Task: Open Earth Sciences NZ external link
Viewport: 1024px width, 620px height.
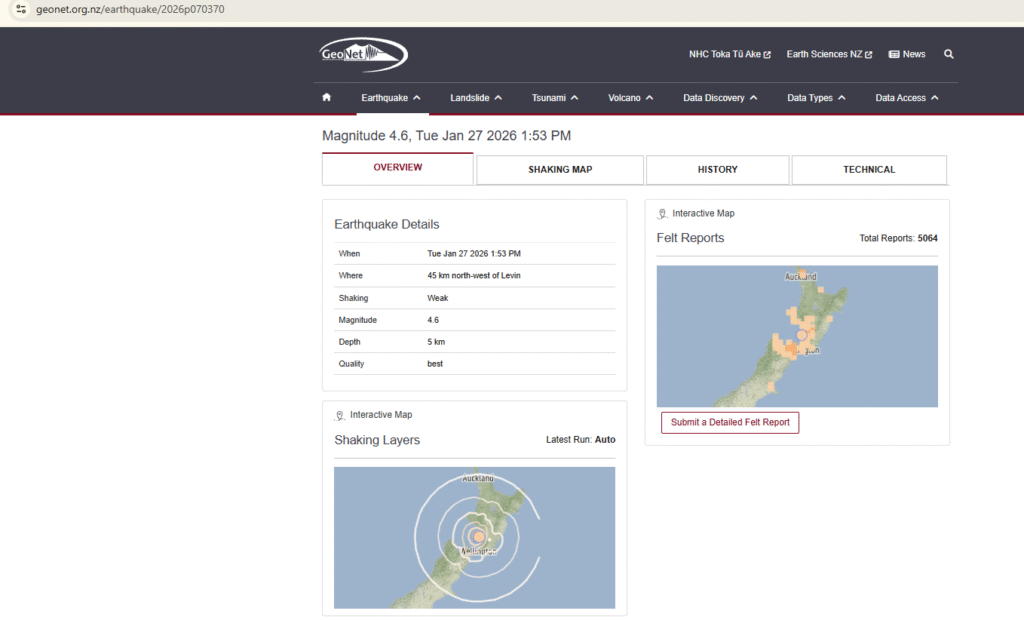Action: (x=829, y=54)
